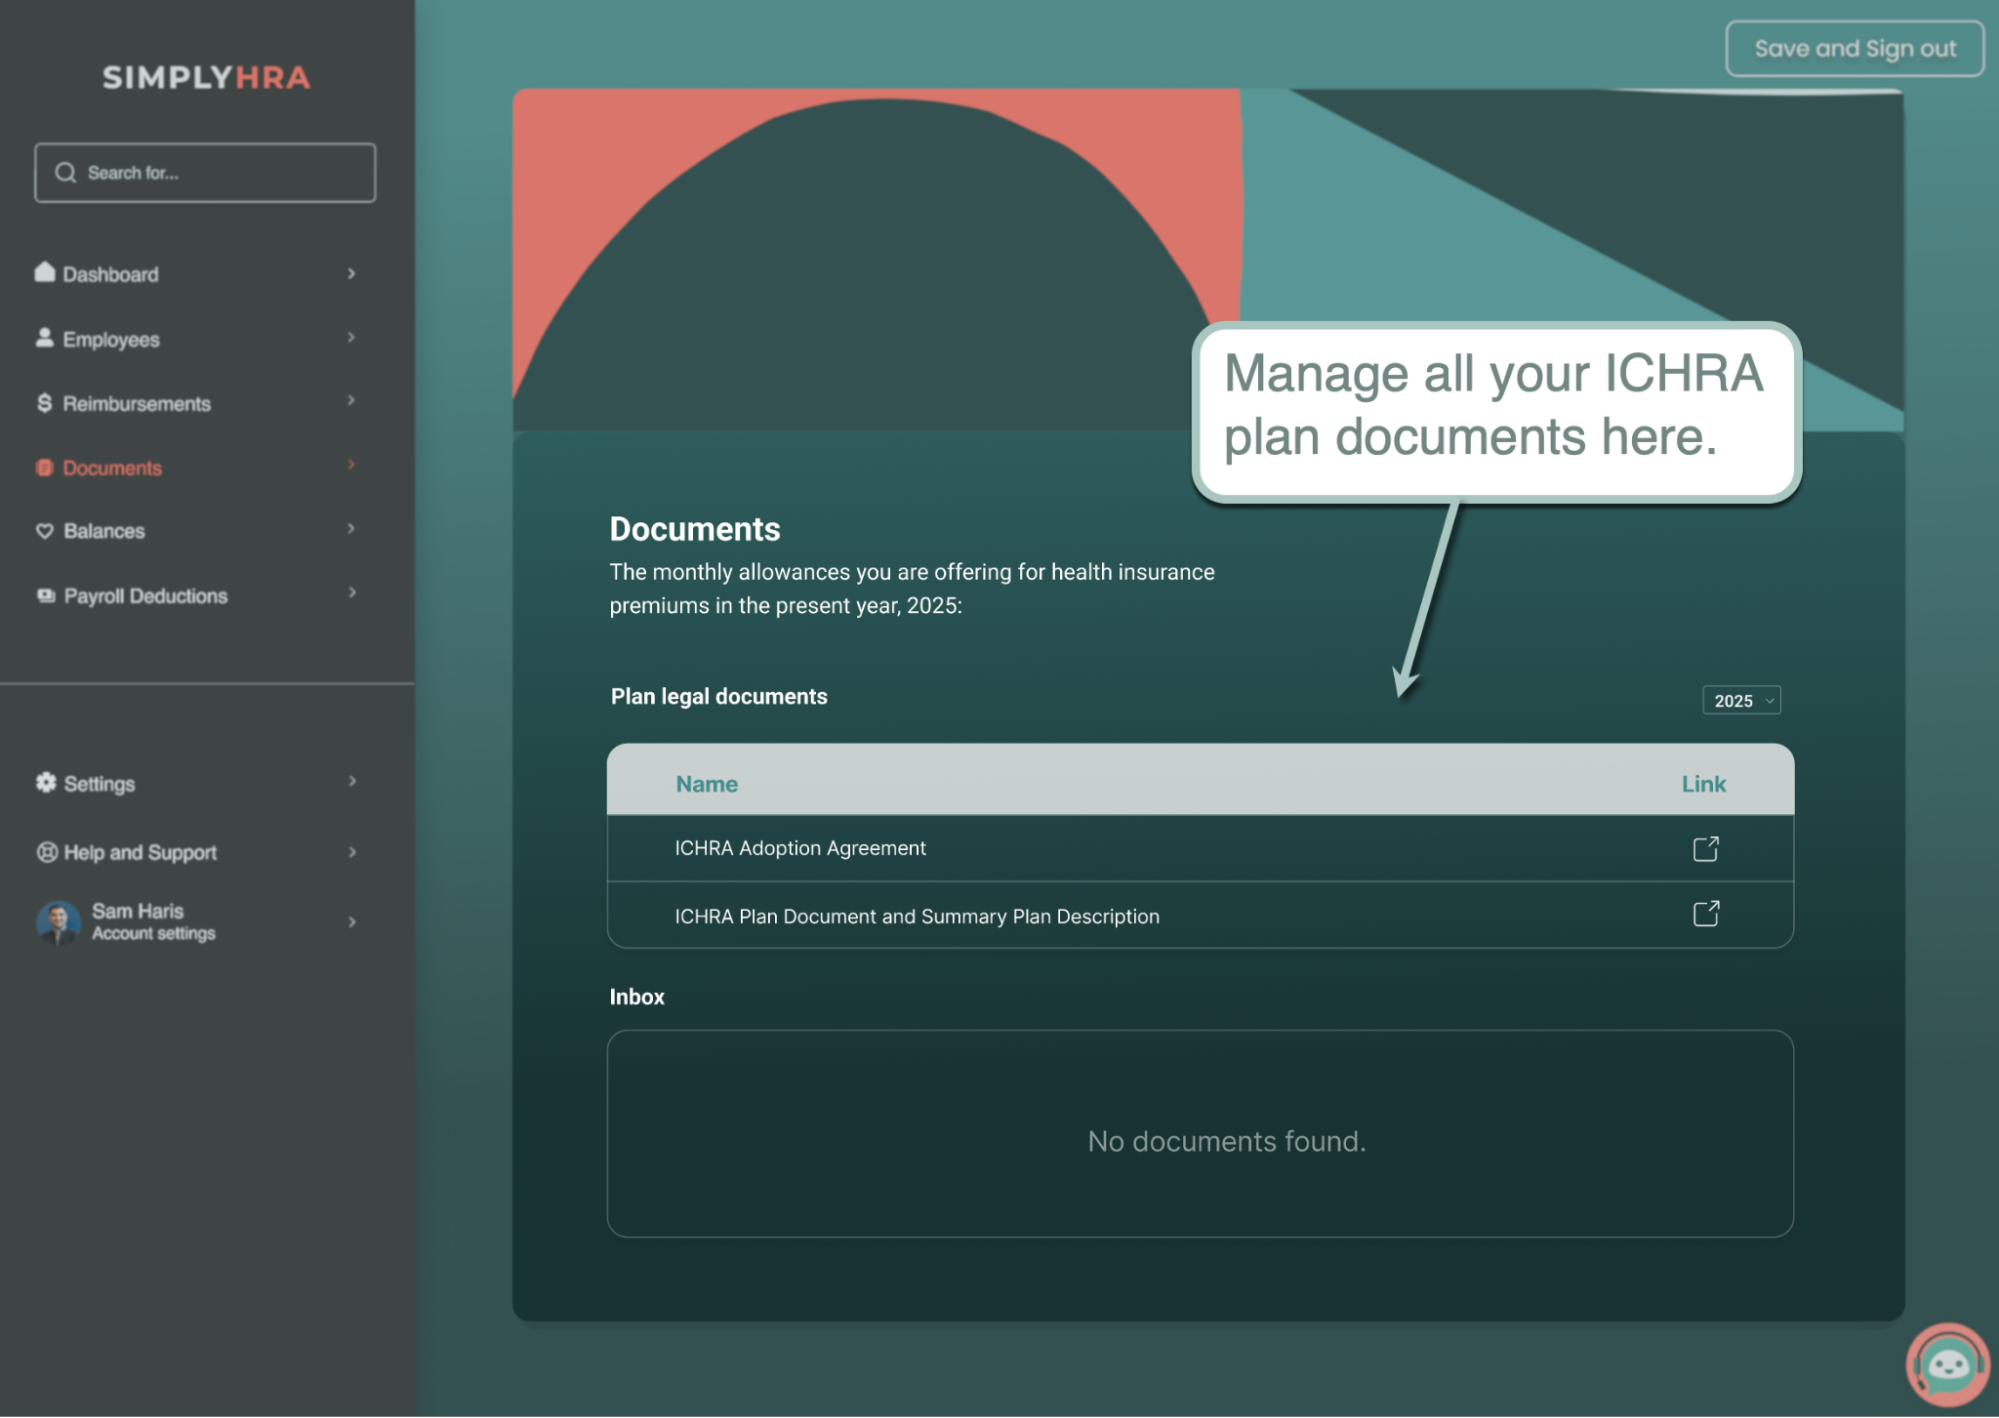Expand Documents menu chevron
The image size is (1999, 1418).
(351, 465)
